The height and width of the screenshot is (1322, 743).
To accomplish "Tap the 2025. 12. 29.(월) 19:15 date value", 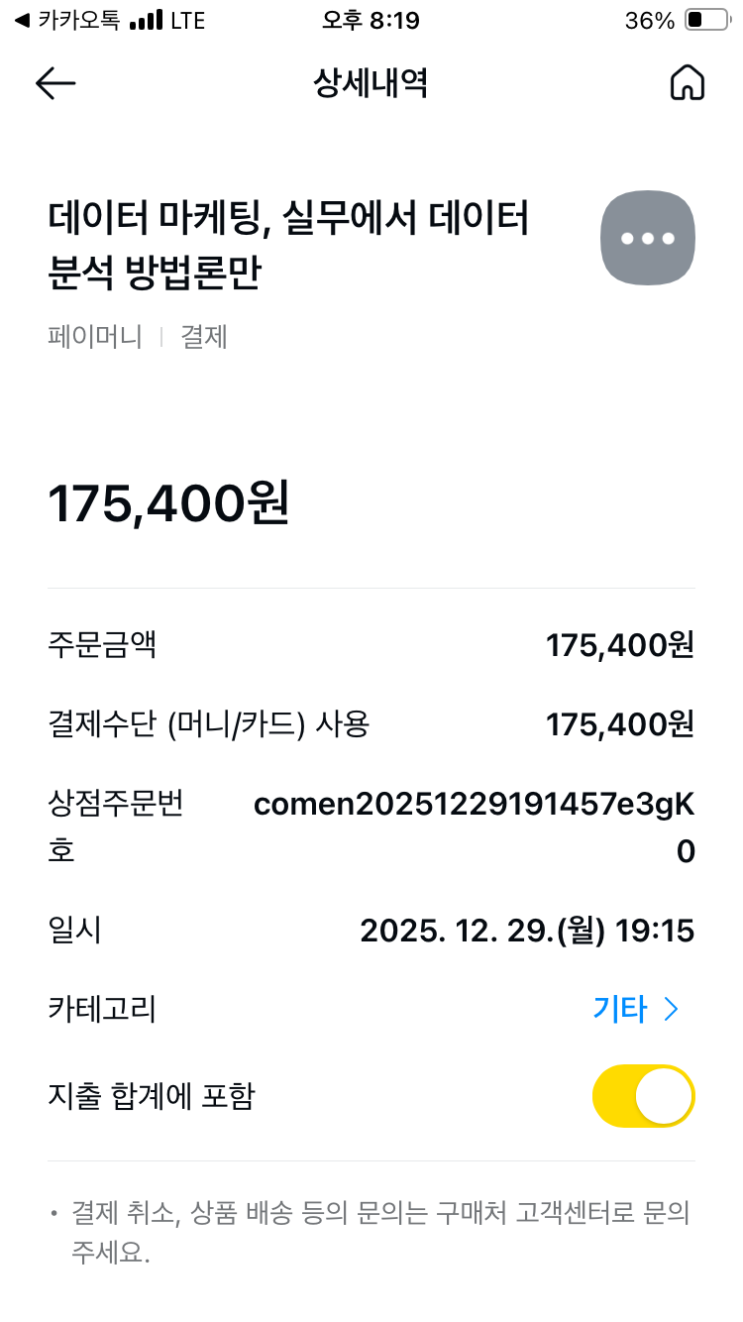I will point(527,931).
